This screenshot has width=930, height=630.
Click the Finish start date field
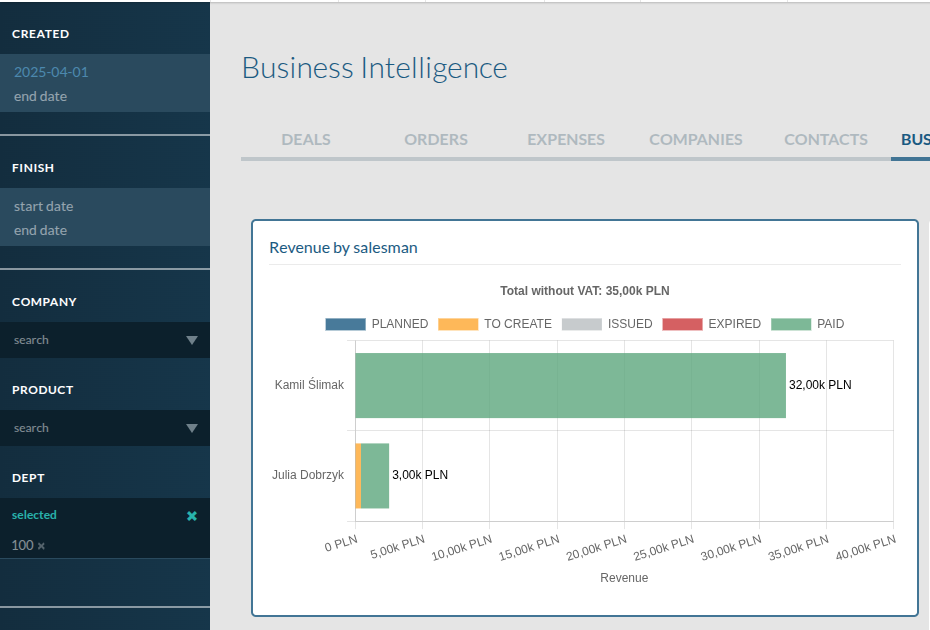pyautogui.click(x=44, y=206)
